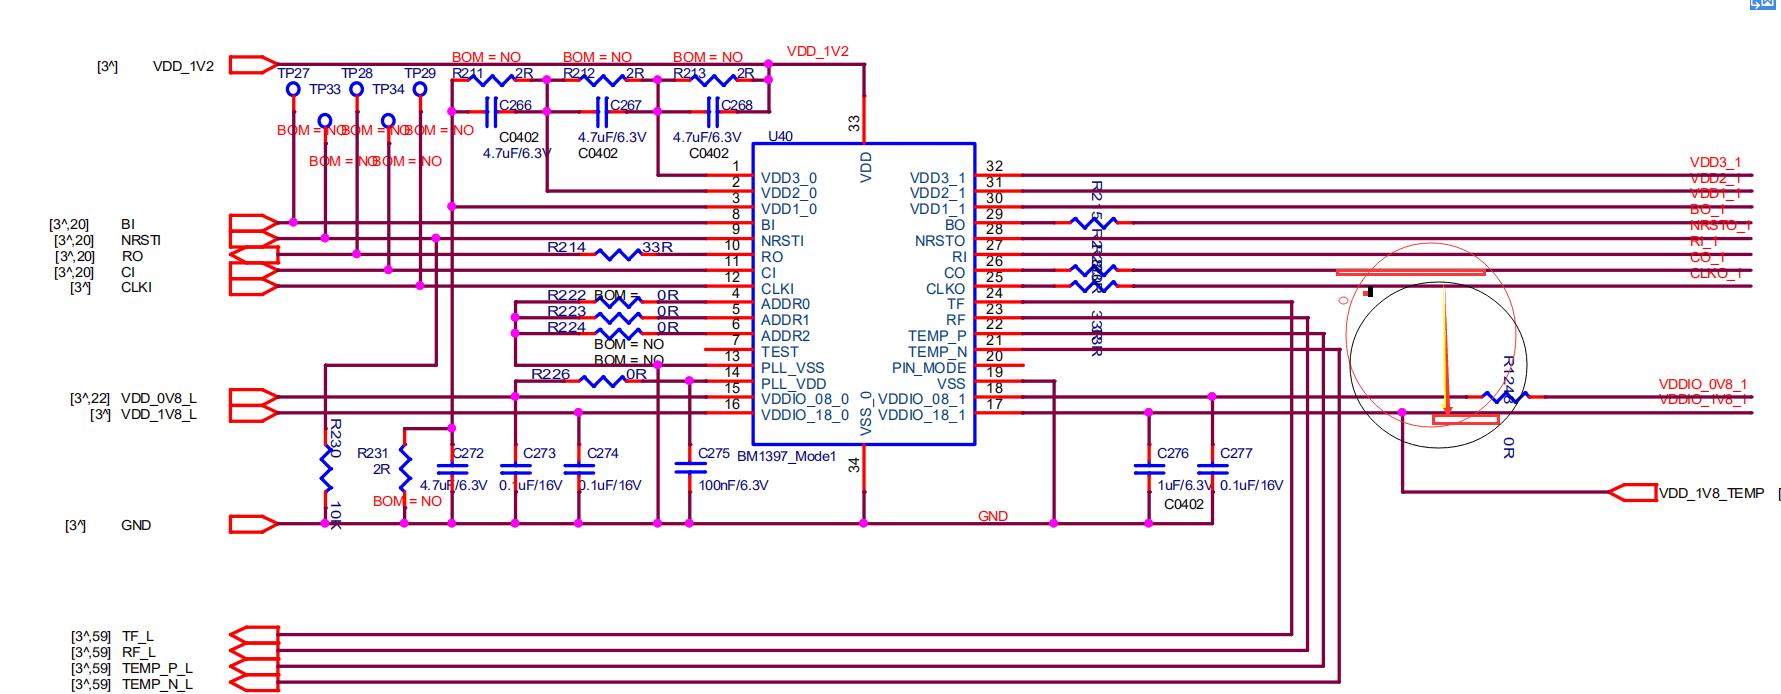Viewport: 1781px width, 694px height.
Task: Select resistor R211 designator
Action: tap(468, 73)
